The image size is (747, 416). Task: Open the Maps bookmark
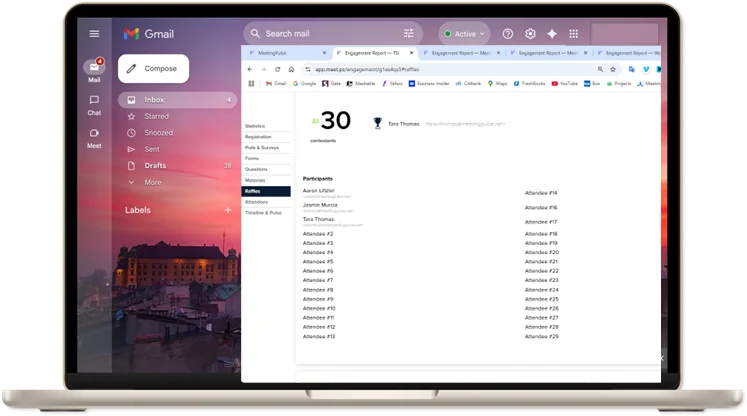(497, 83)
